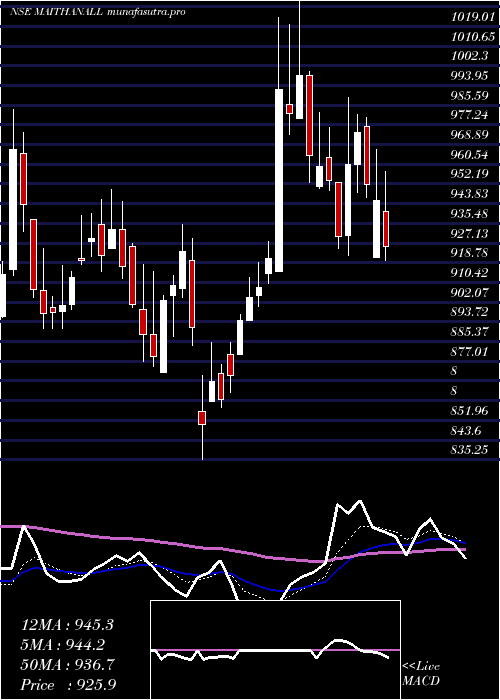
Task: Select the 910.42 axis label
Action: coord(469,272)
